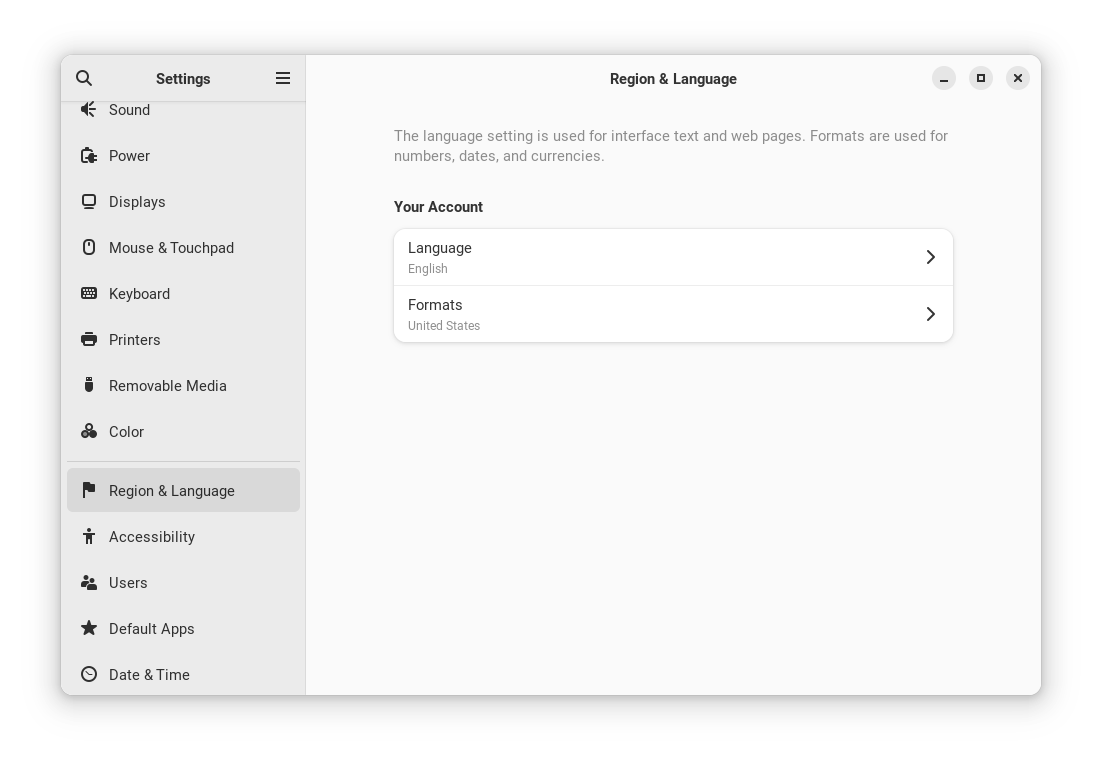The height and width of the screenshot is (762, 1102).
Task: Select Displays in the sidebar
Action: (183, 202)
